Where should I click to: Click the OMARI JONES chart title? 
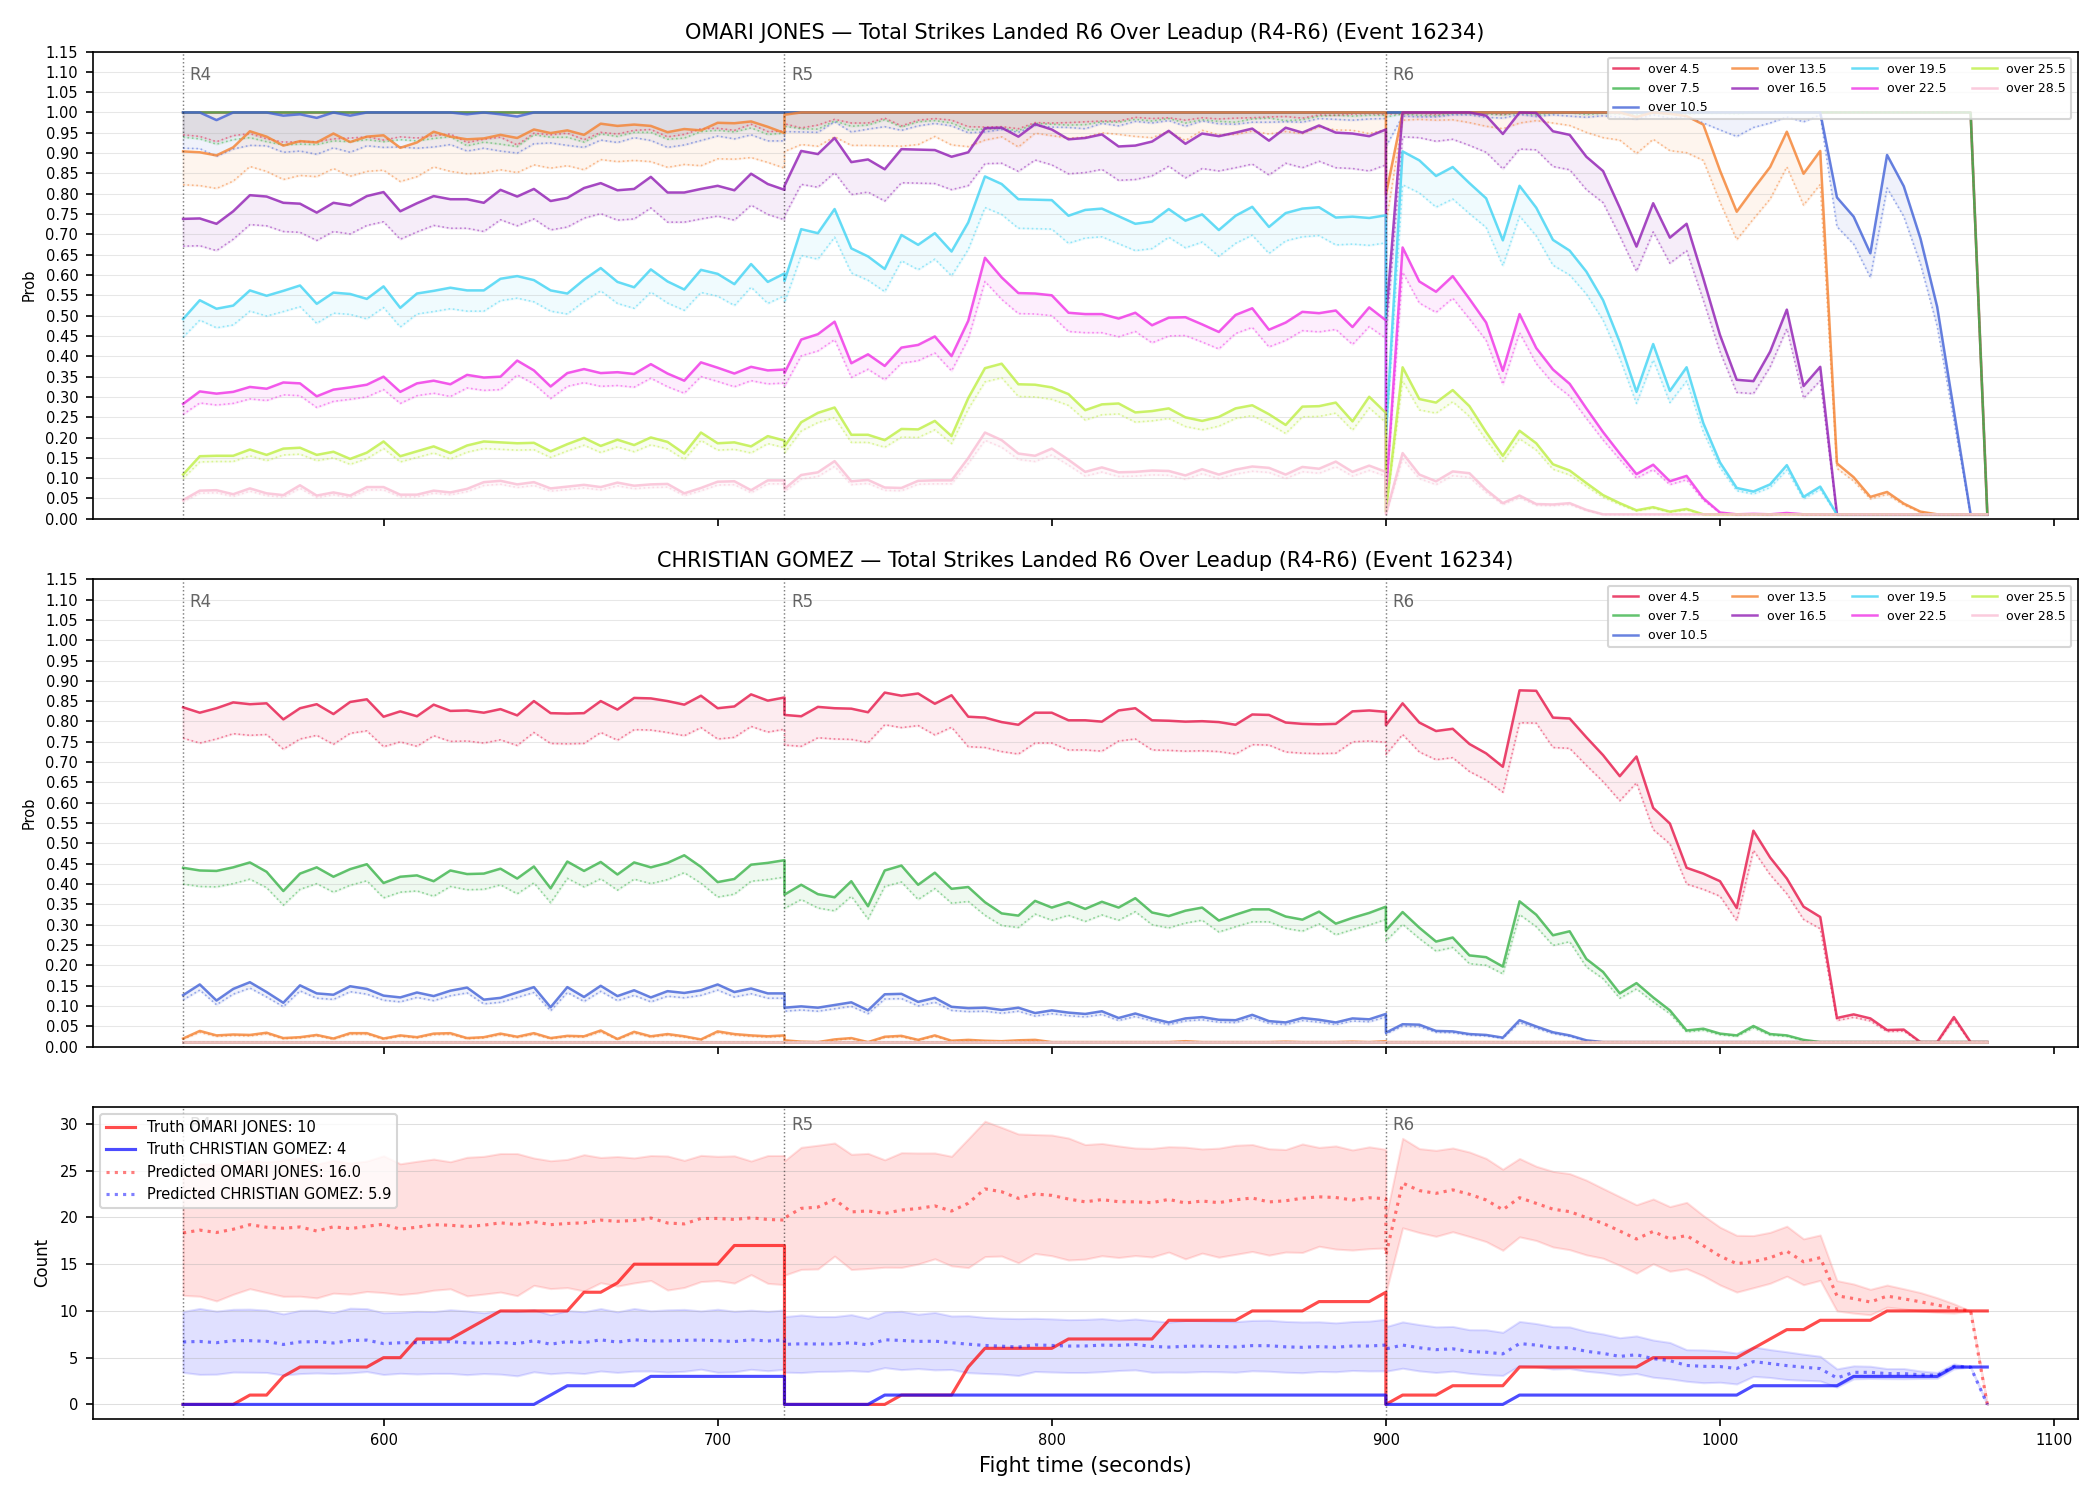[x=1084, y=32]
